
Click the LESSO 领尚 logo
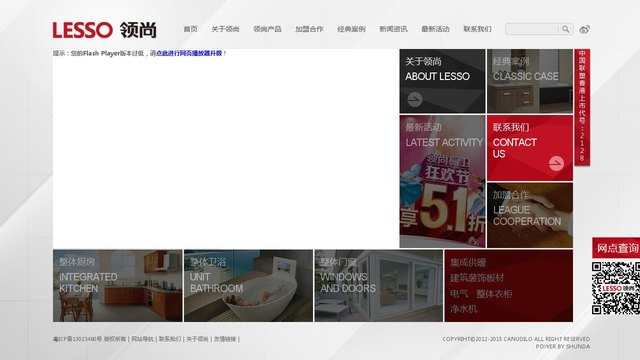[x=104, y=30]
